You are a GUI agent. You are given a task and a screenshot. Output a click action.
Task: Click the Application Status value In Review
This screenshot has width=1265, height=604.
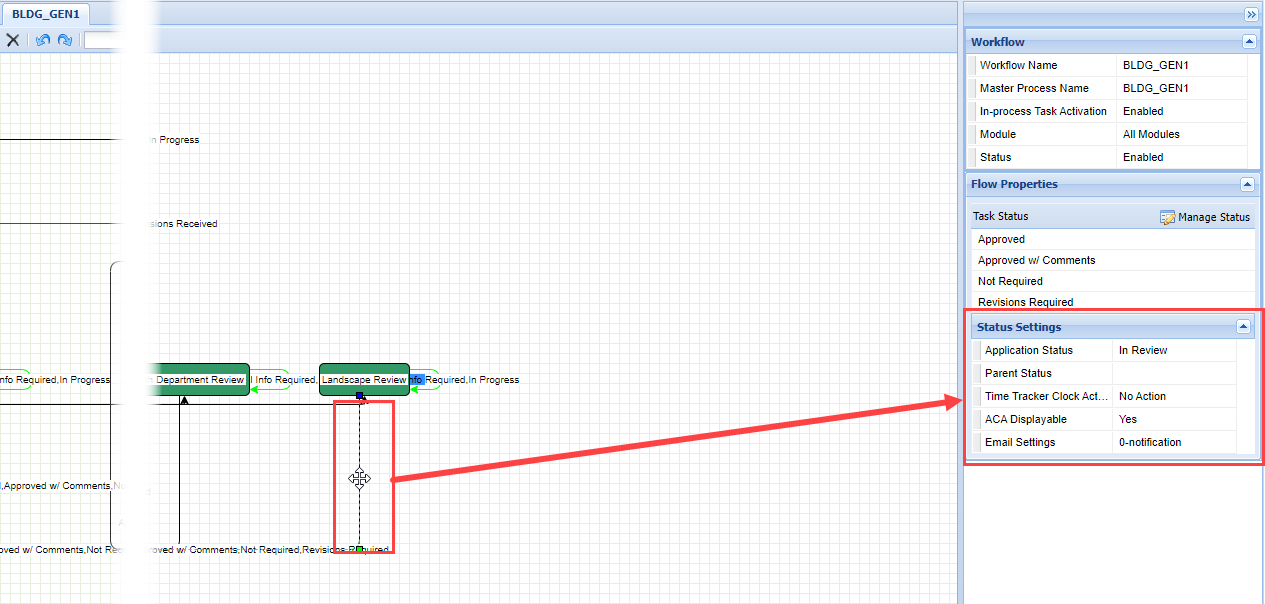(1143, 350)
